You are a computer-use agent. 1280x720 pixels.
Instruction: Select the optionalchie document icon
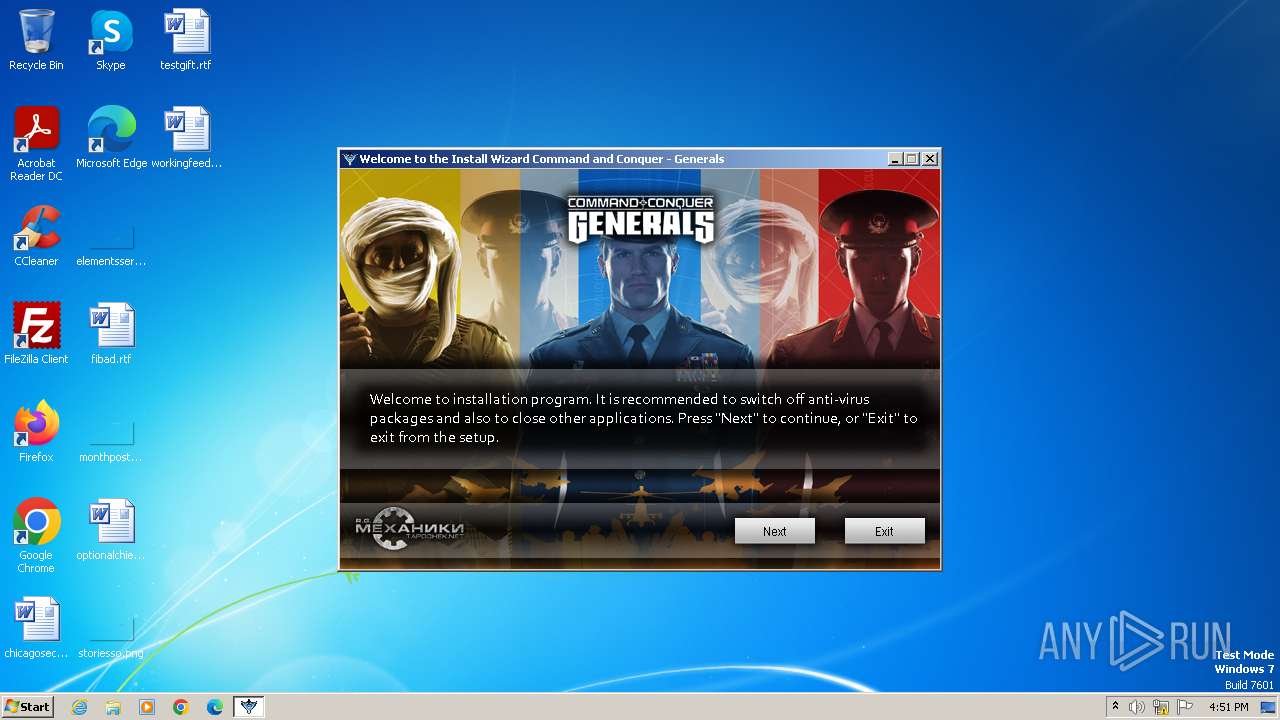[x=111, y=529]
